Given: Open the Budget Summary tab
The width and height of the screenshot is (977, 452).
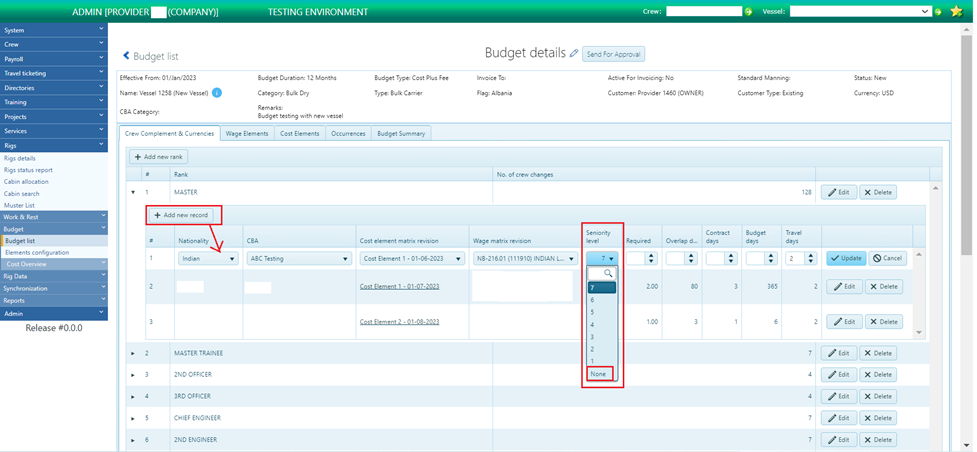Looking at the screenshot, I should [401, 133].
